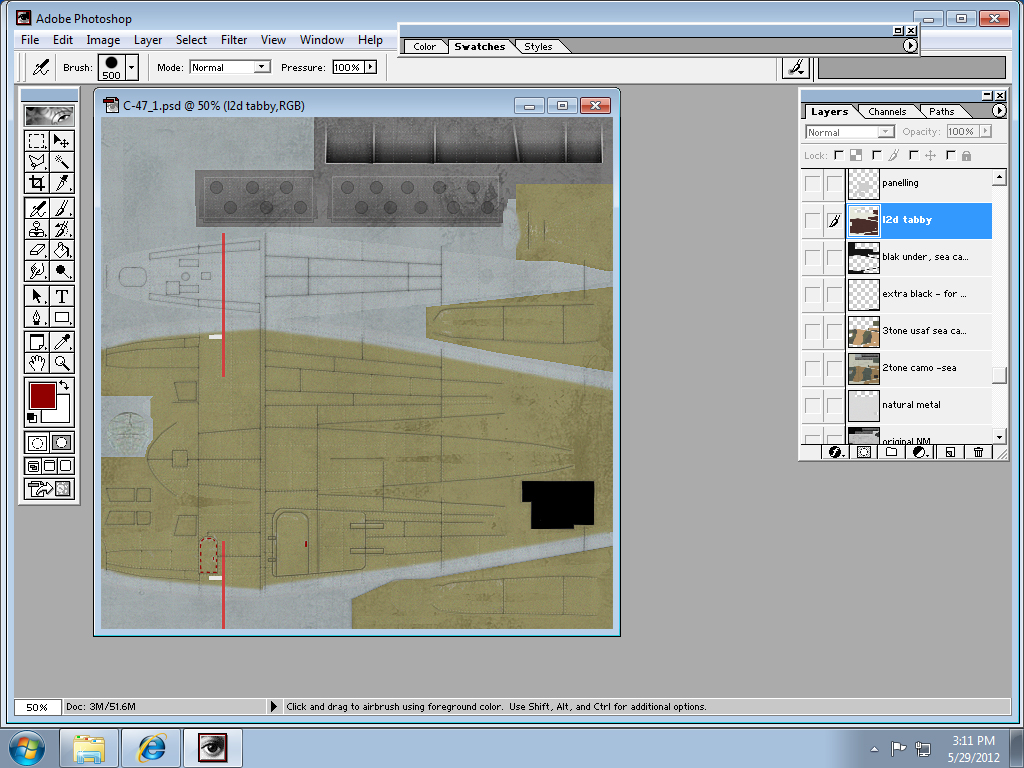Show the panelling layer
This screenshot has width=1024, height=768.
pyautogui.click(x=812, y=184)
